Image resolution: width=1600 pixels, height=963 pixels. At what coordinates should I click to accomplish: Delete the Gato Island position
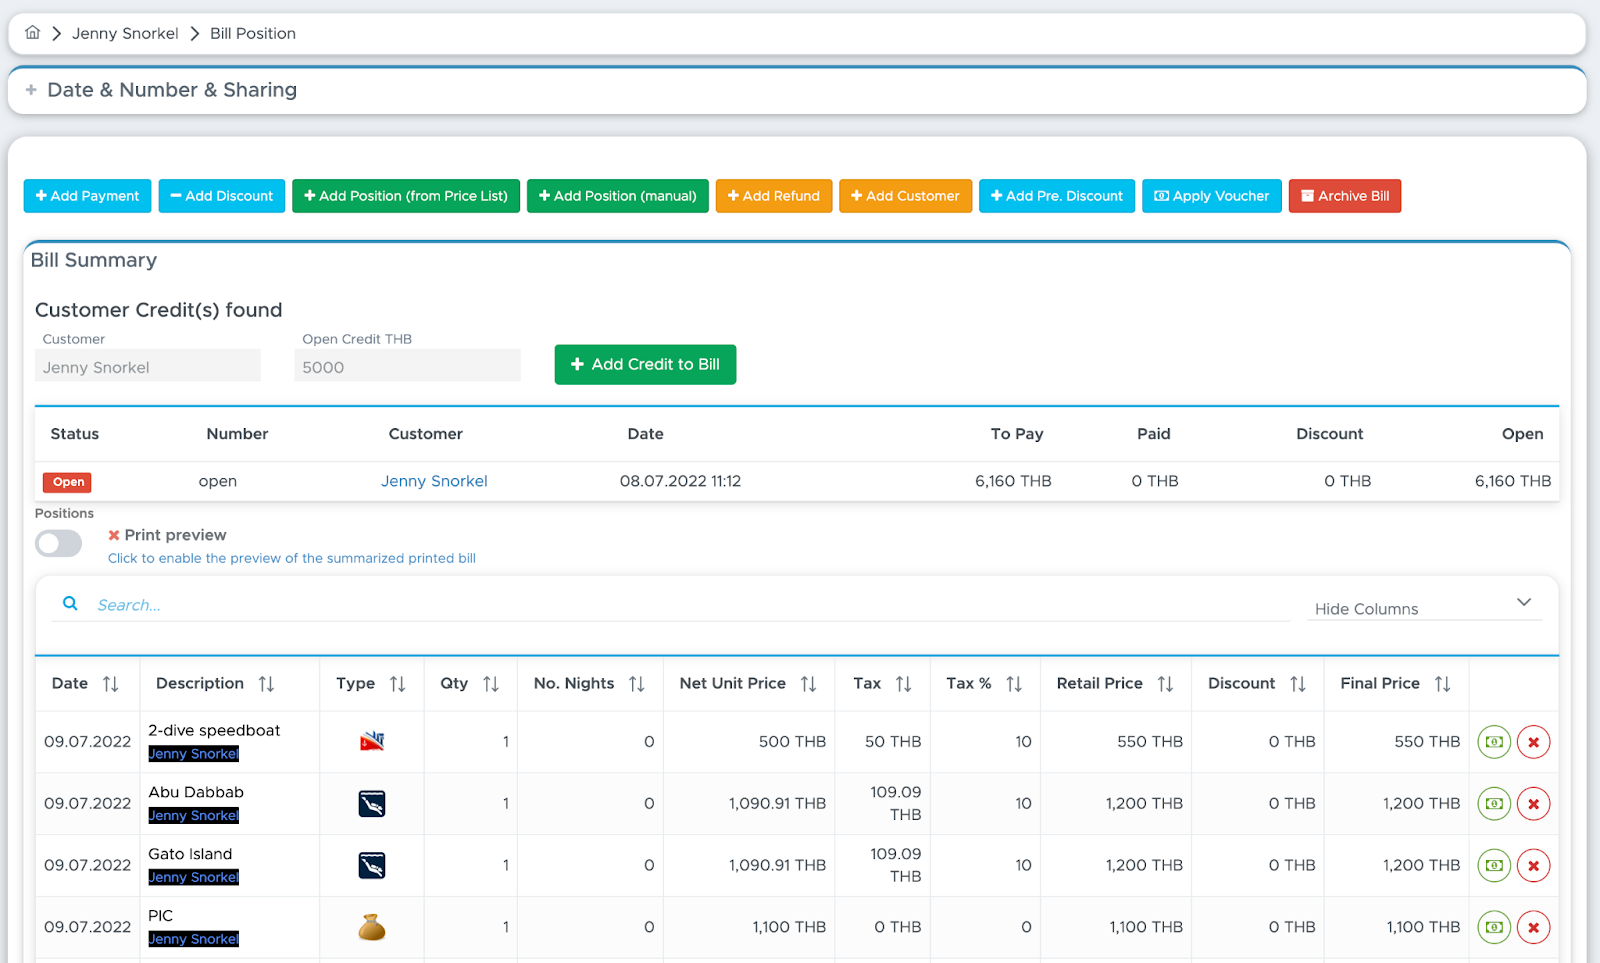point(1534,866)
